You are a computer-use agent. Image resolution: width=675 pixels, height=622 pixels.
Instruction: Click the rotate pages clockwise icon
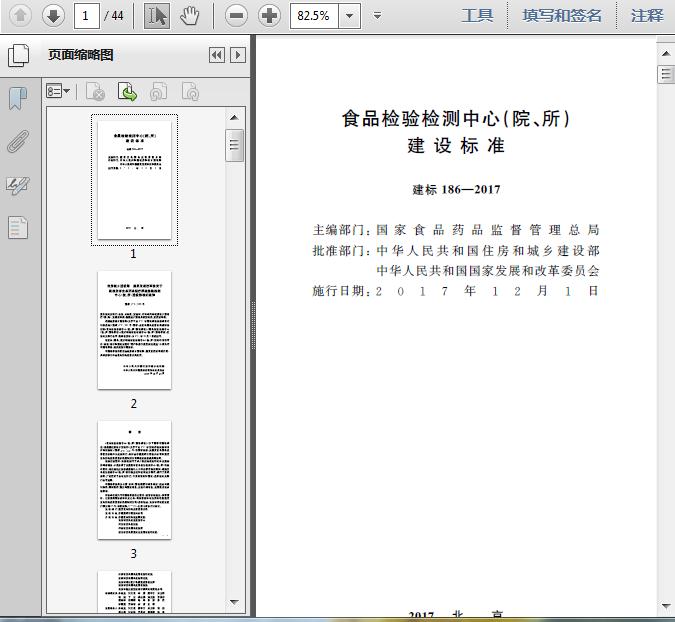[x=190, y=91]
